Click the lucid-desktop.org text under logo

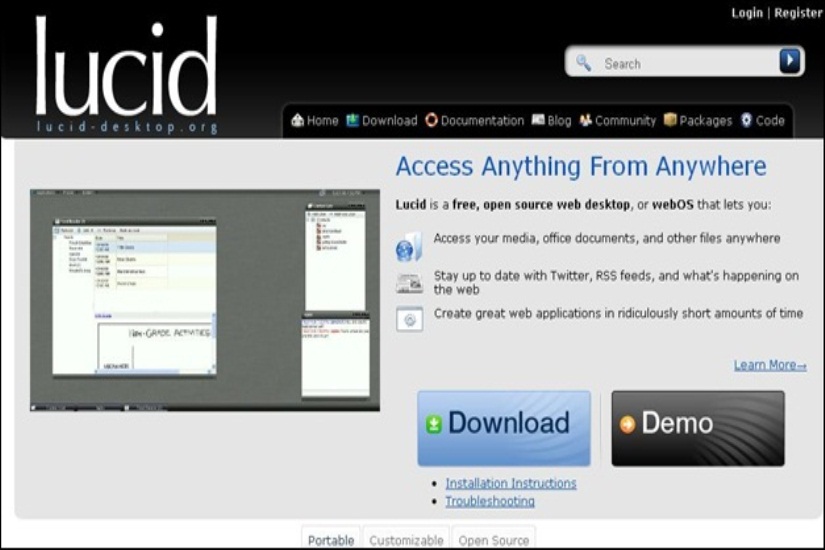click(x=127, y=127)
